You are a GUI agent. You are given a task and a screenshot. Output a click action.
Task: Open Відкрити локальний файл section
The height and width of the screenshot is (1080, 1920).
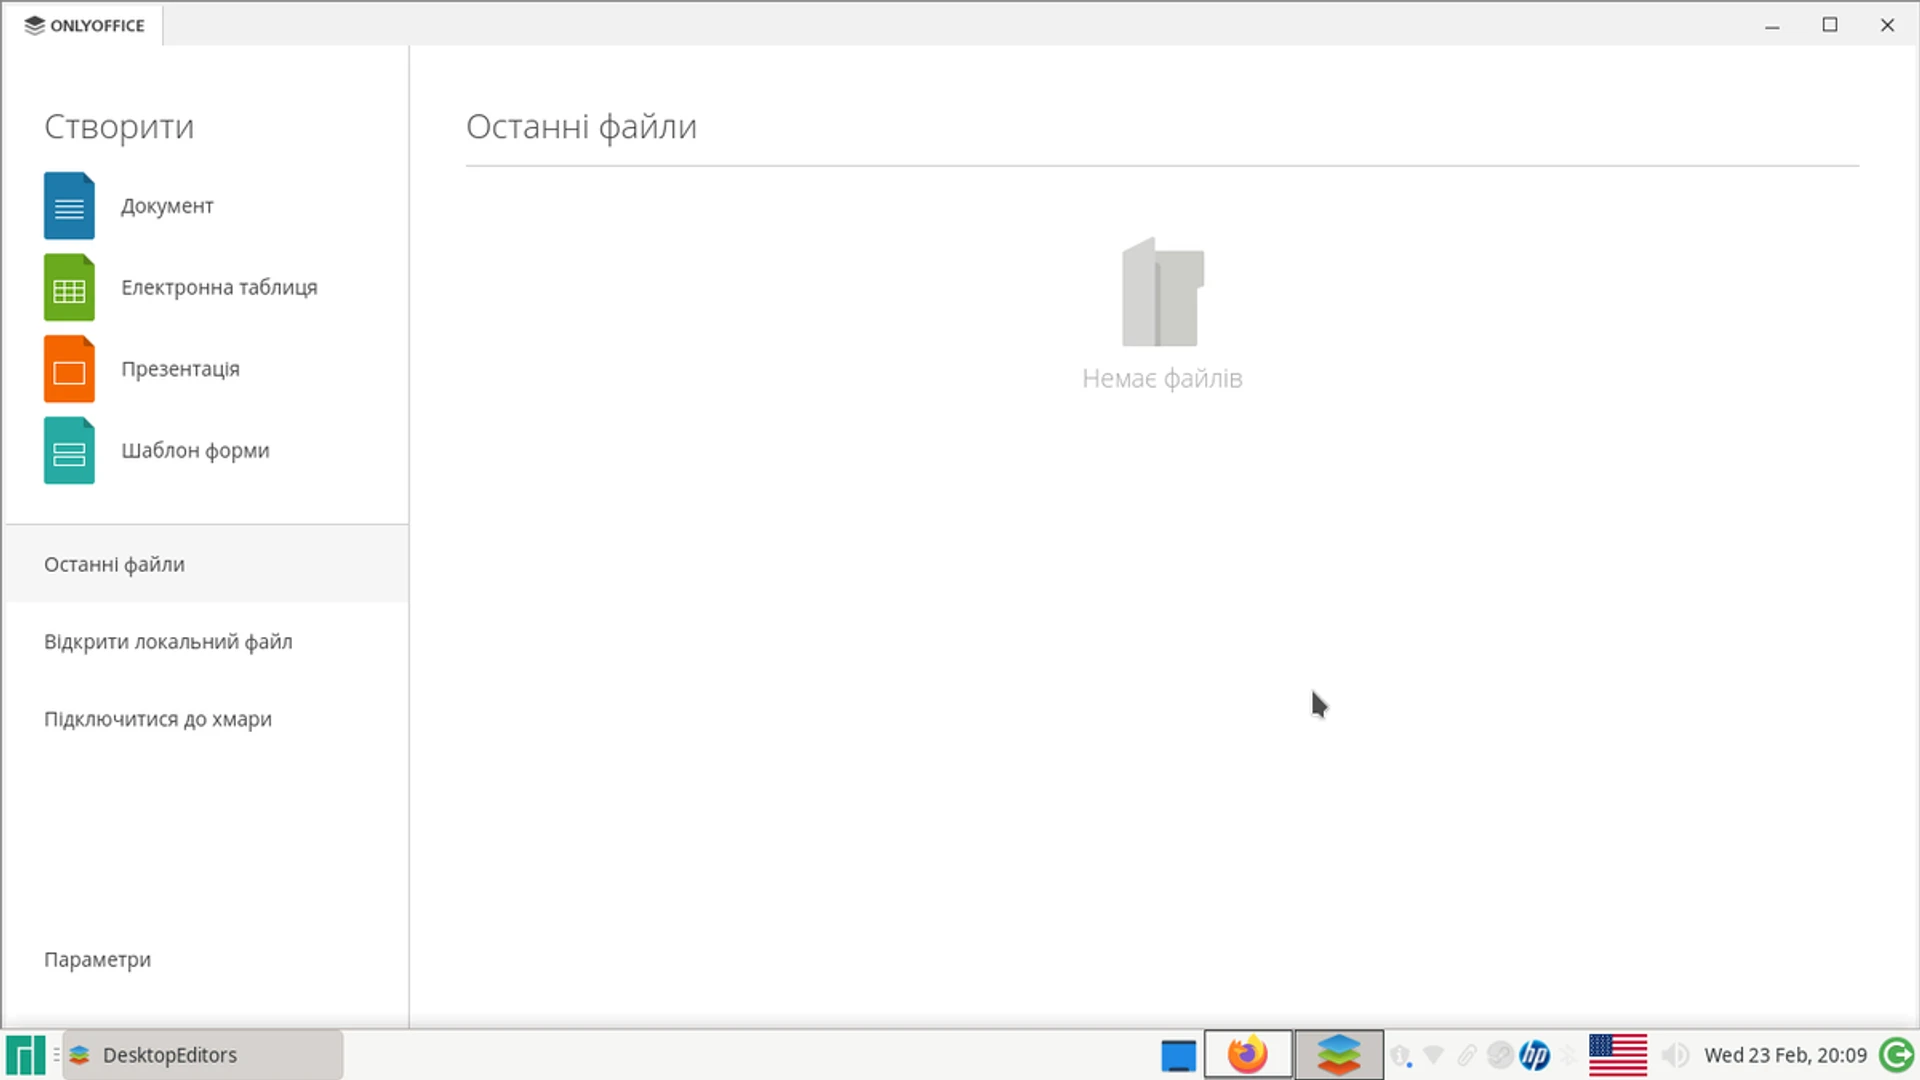[206, 642]
